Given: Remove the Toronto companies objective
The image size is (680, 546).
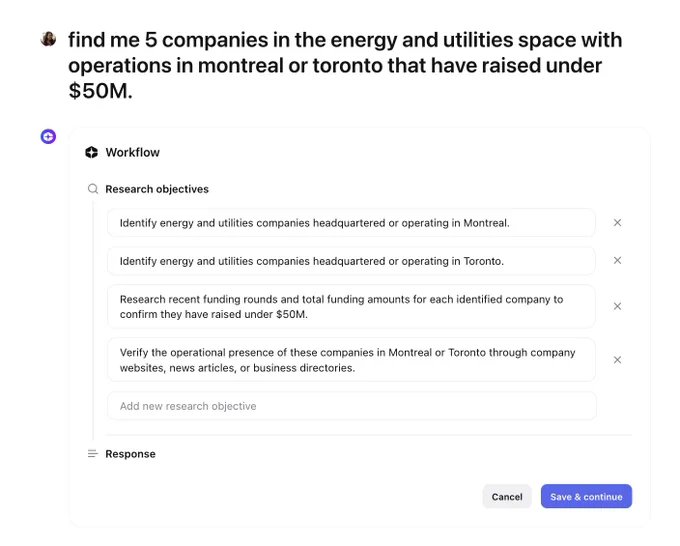Looking at the screenshot, I should click(617, 260).
